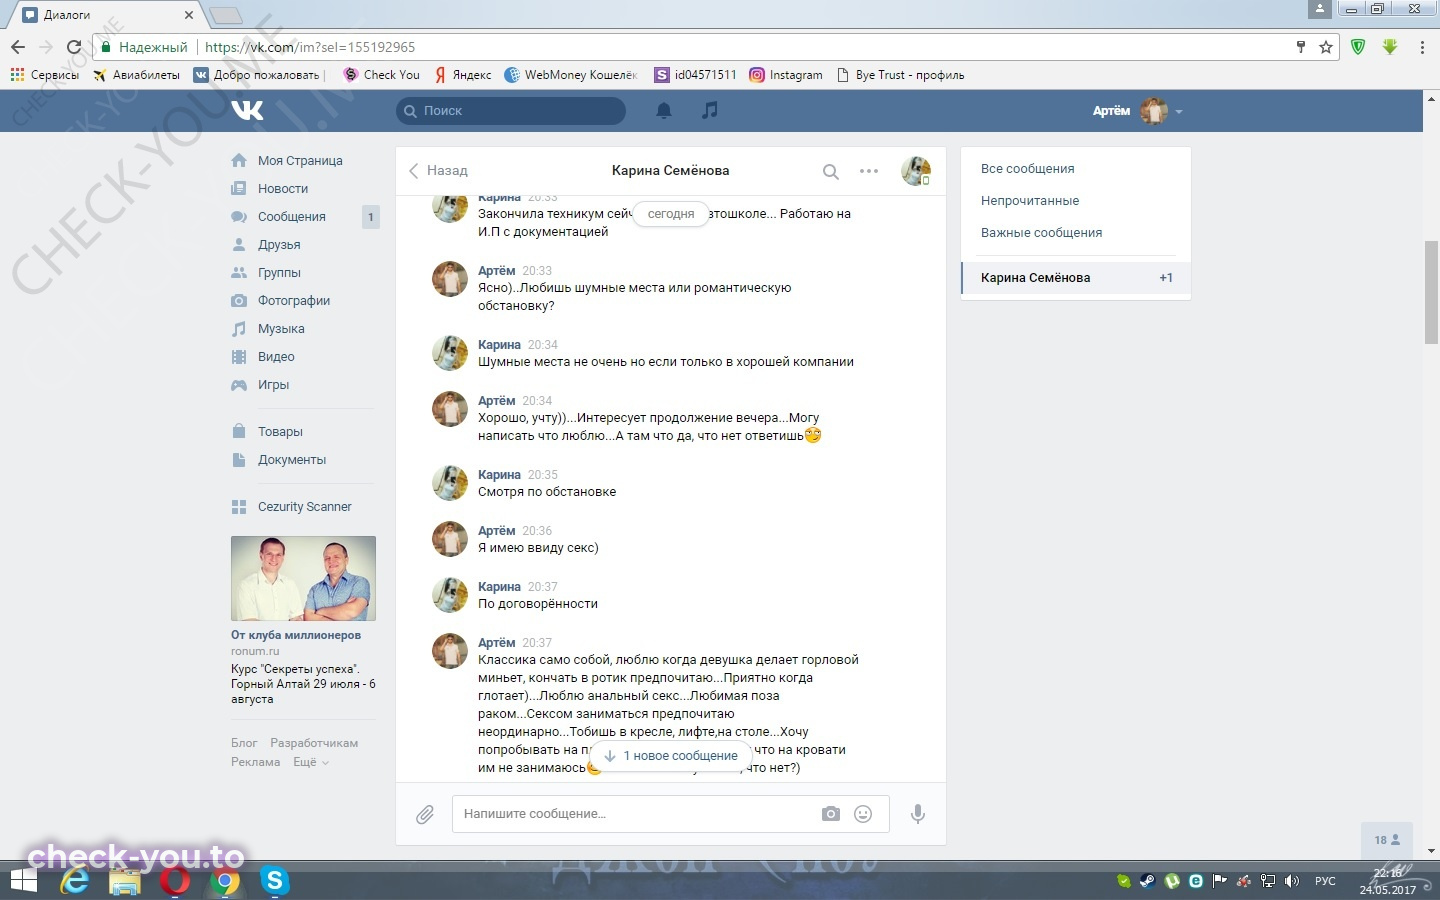Open conversation actions three-dot menu
Image resolution: width=1440 pixels, height=900 pixels.
click(869, 171)
